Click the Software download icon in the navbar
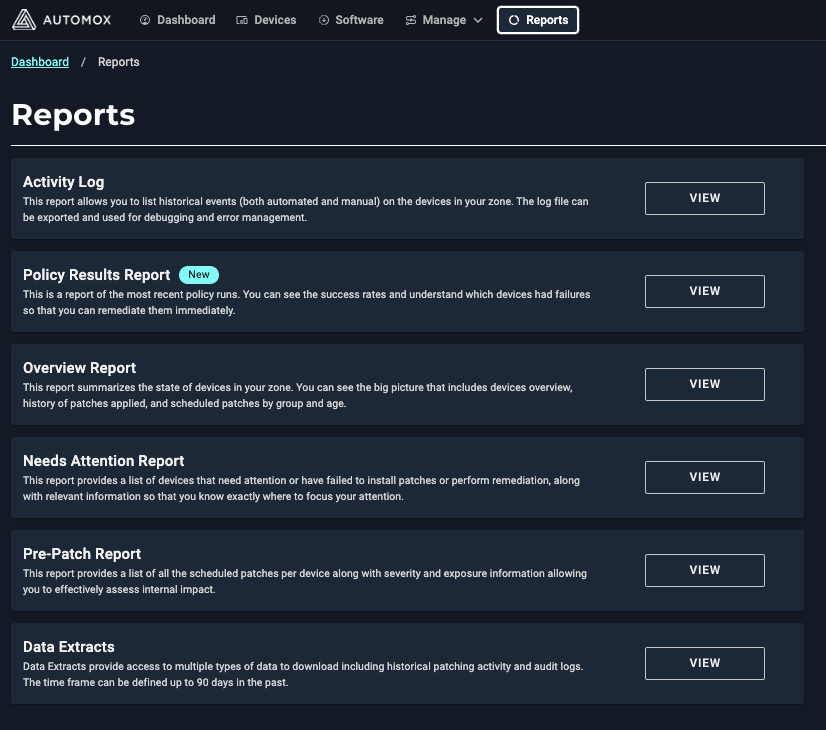The width and height of the screenshot is (826, 730). tap(322, 19)
